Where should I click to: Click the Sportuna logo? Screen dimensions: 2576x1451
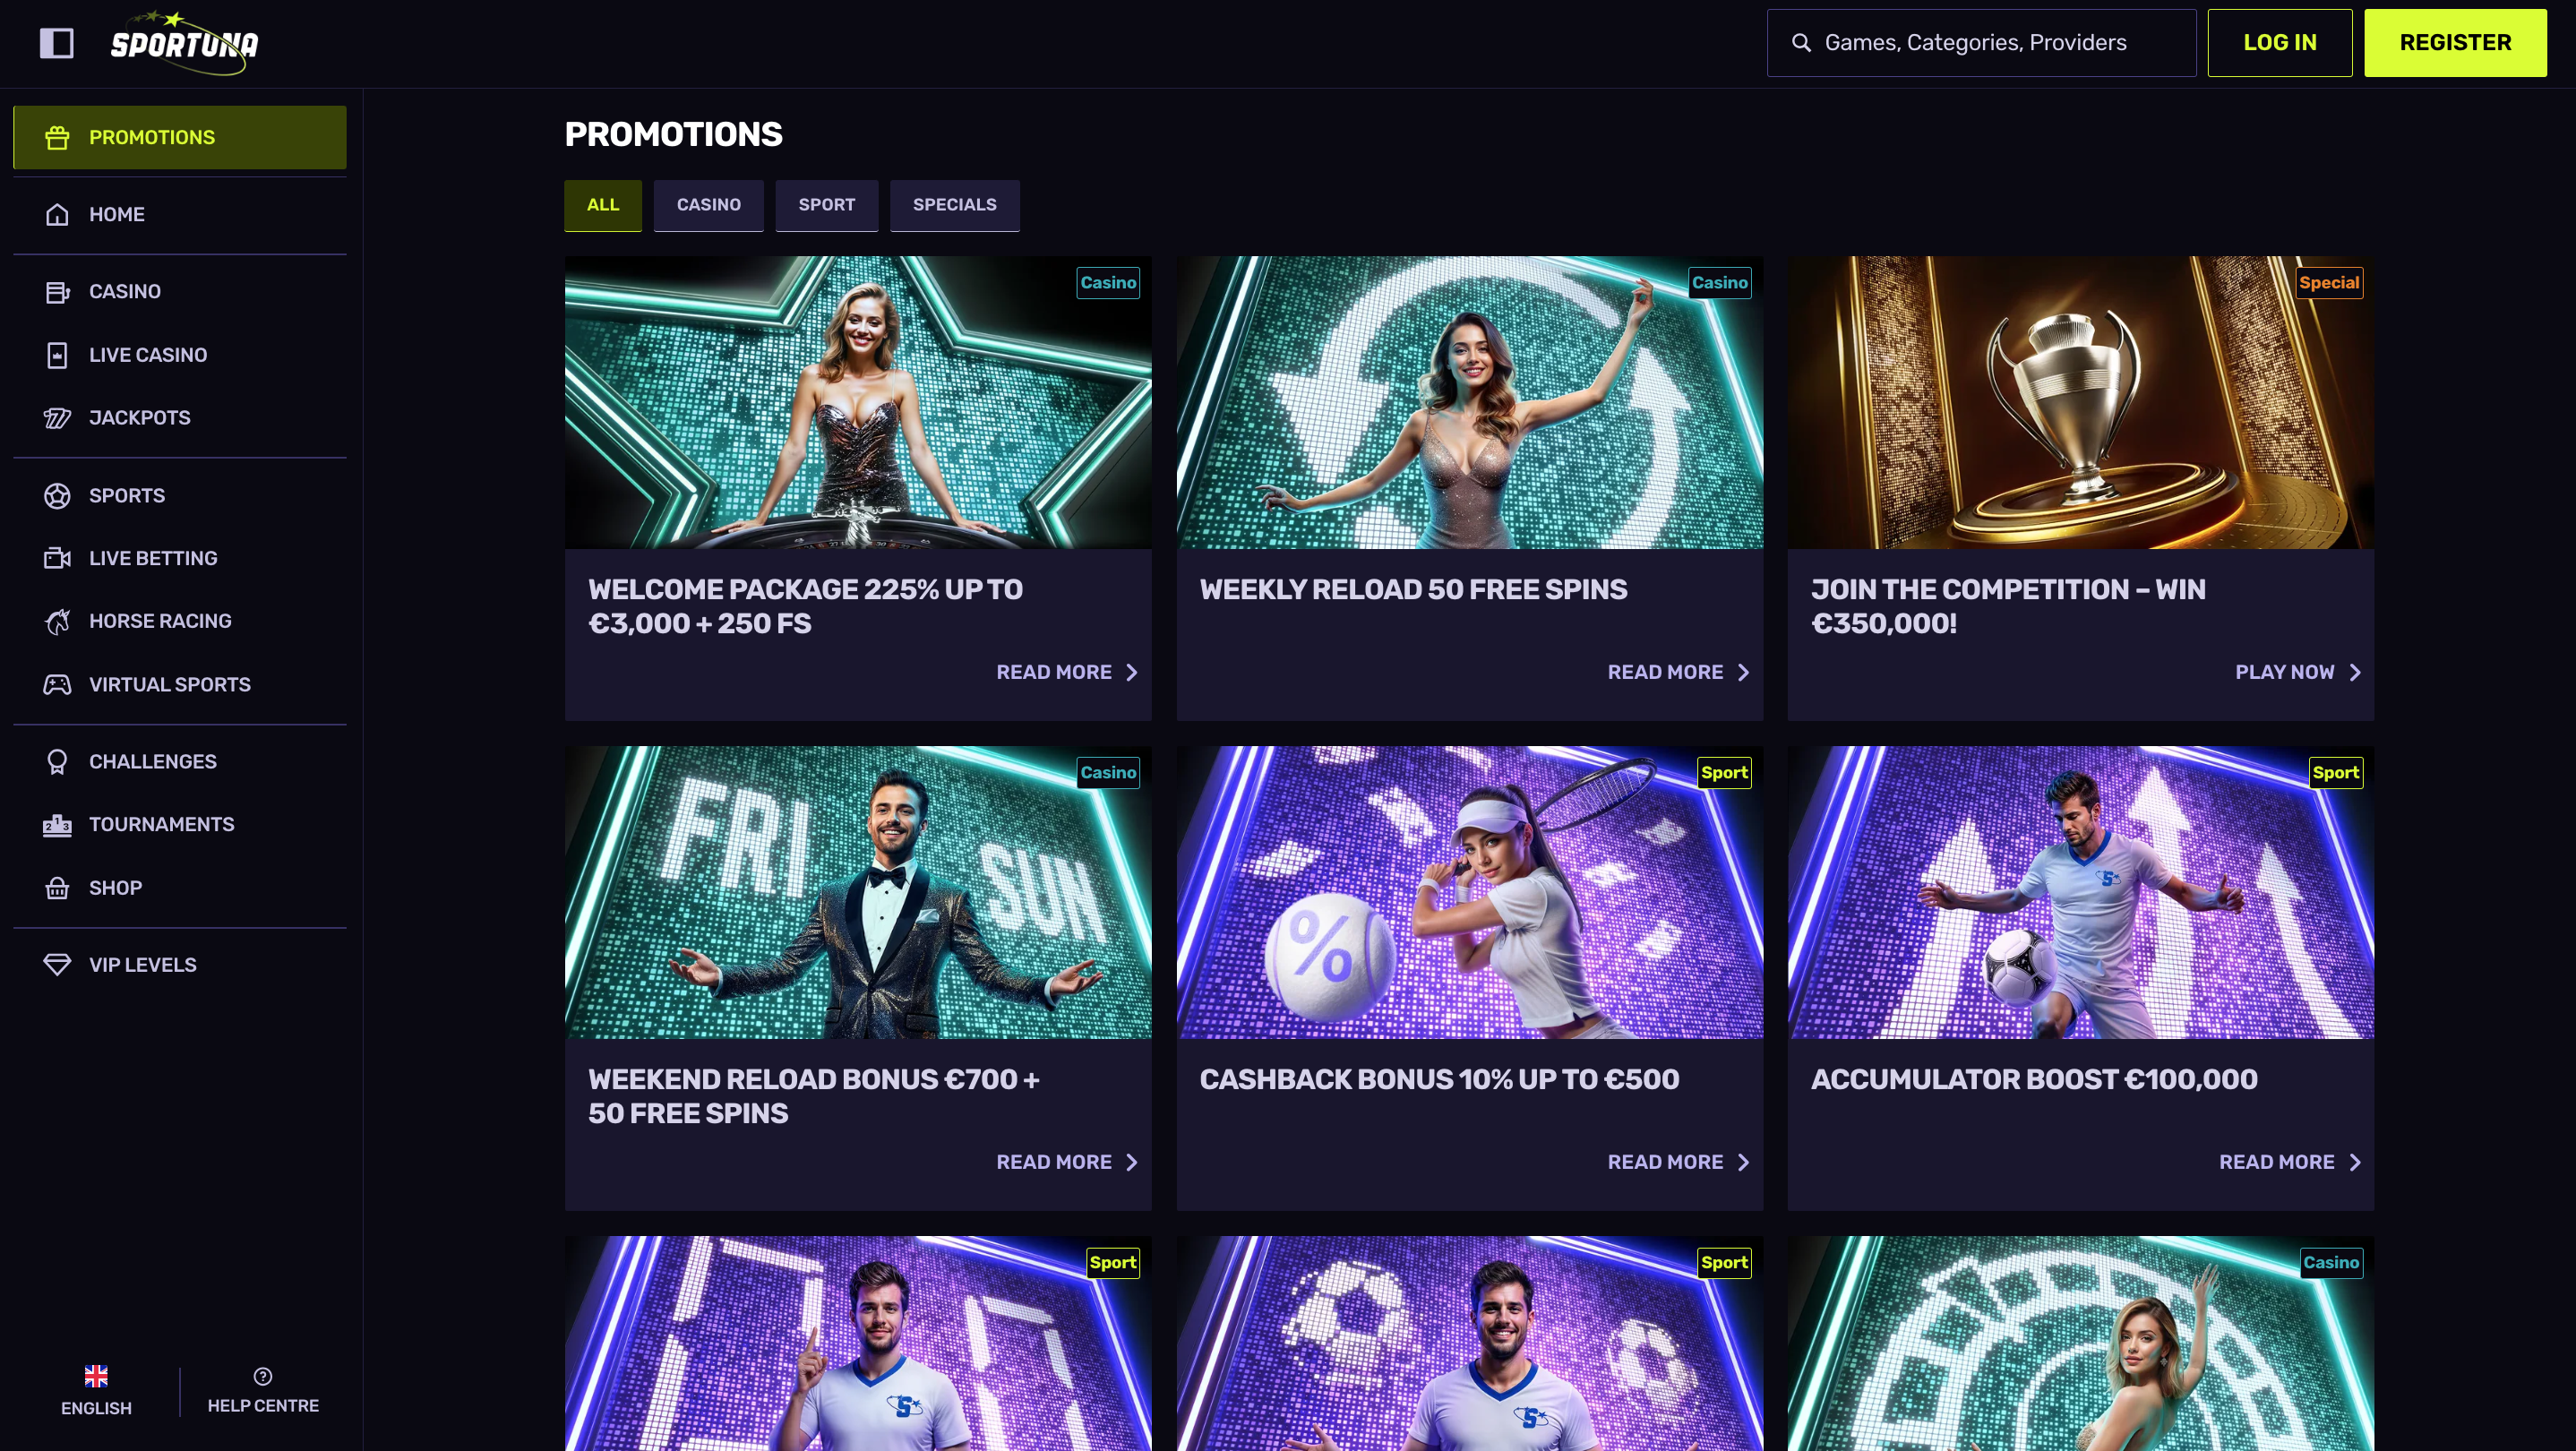pos(184,43)
